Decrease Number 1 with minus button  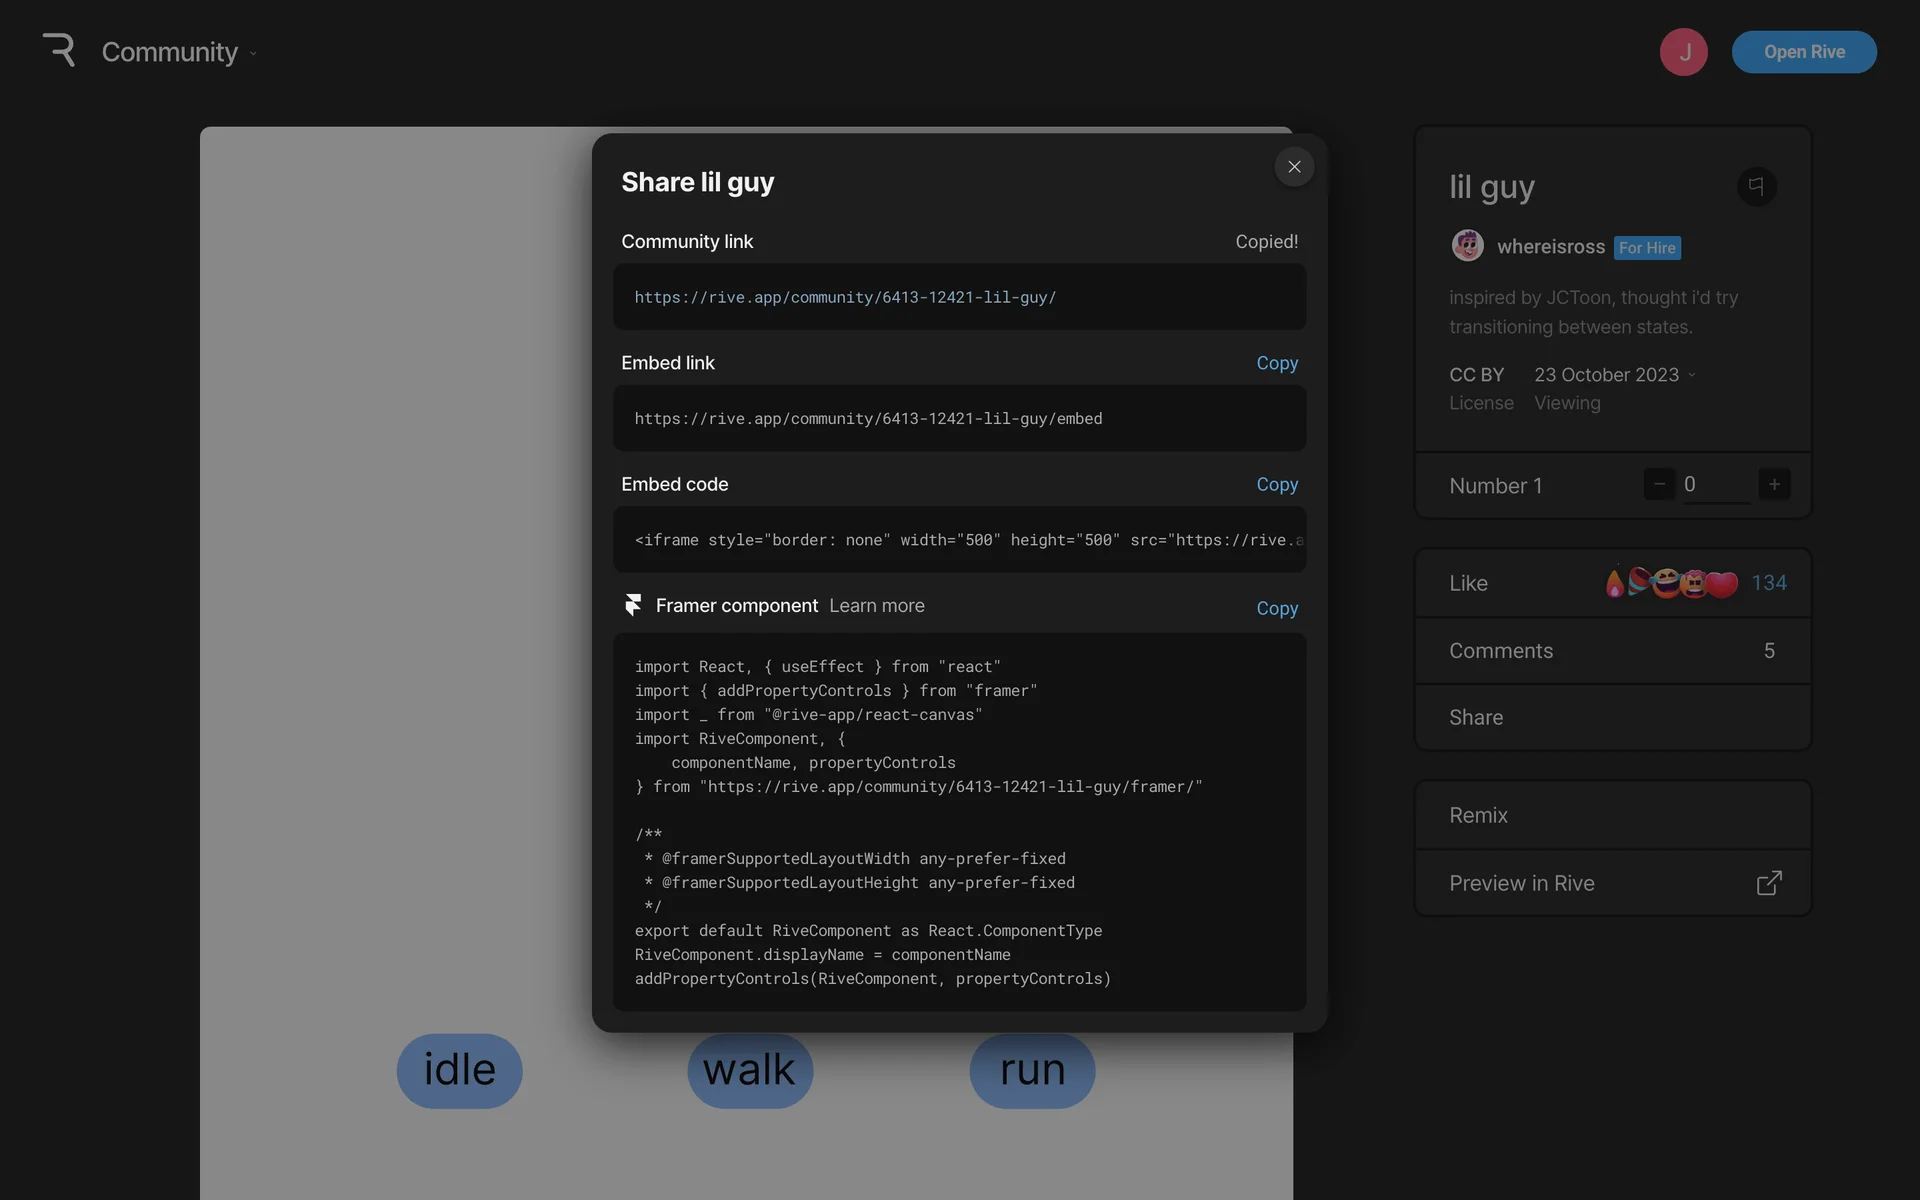(x=1659, y=485)
